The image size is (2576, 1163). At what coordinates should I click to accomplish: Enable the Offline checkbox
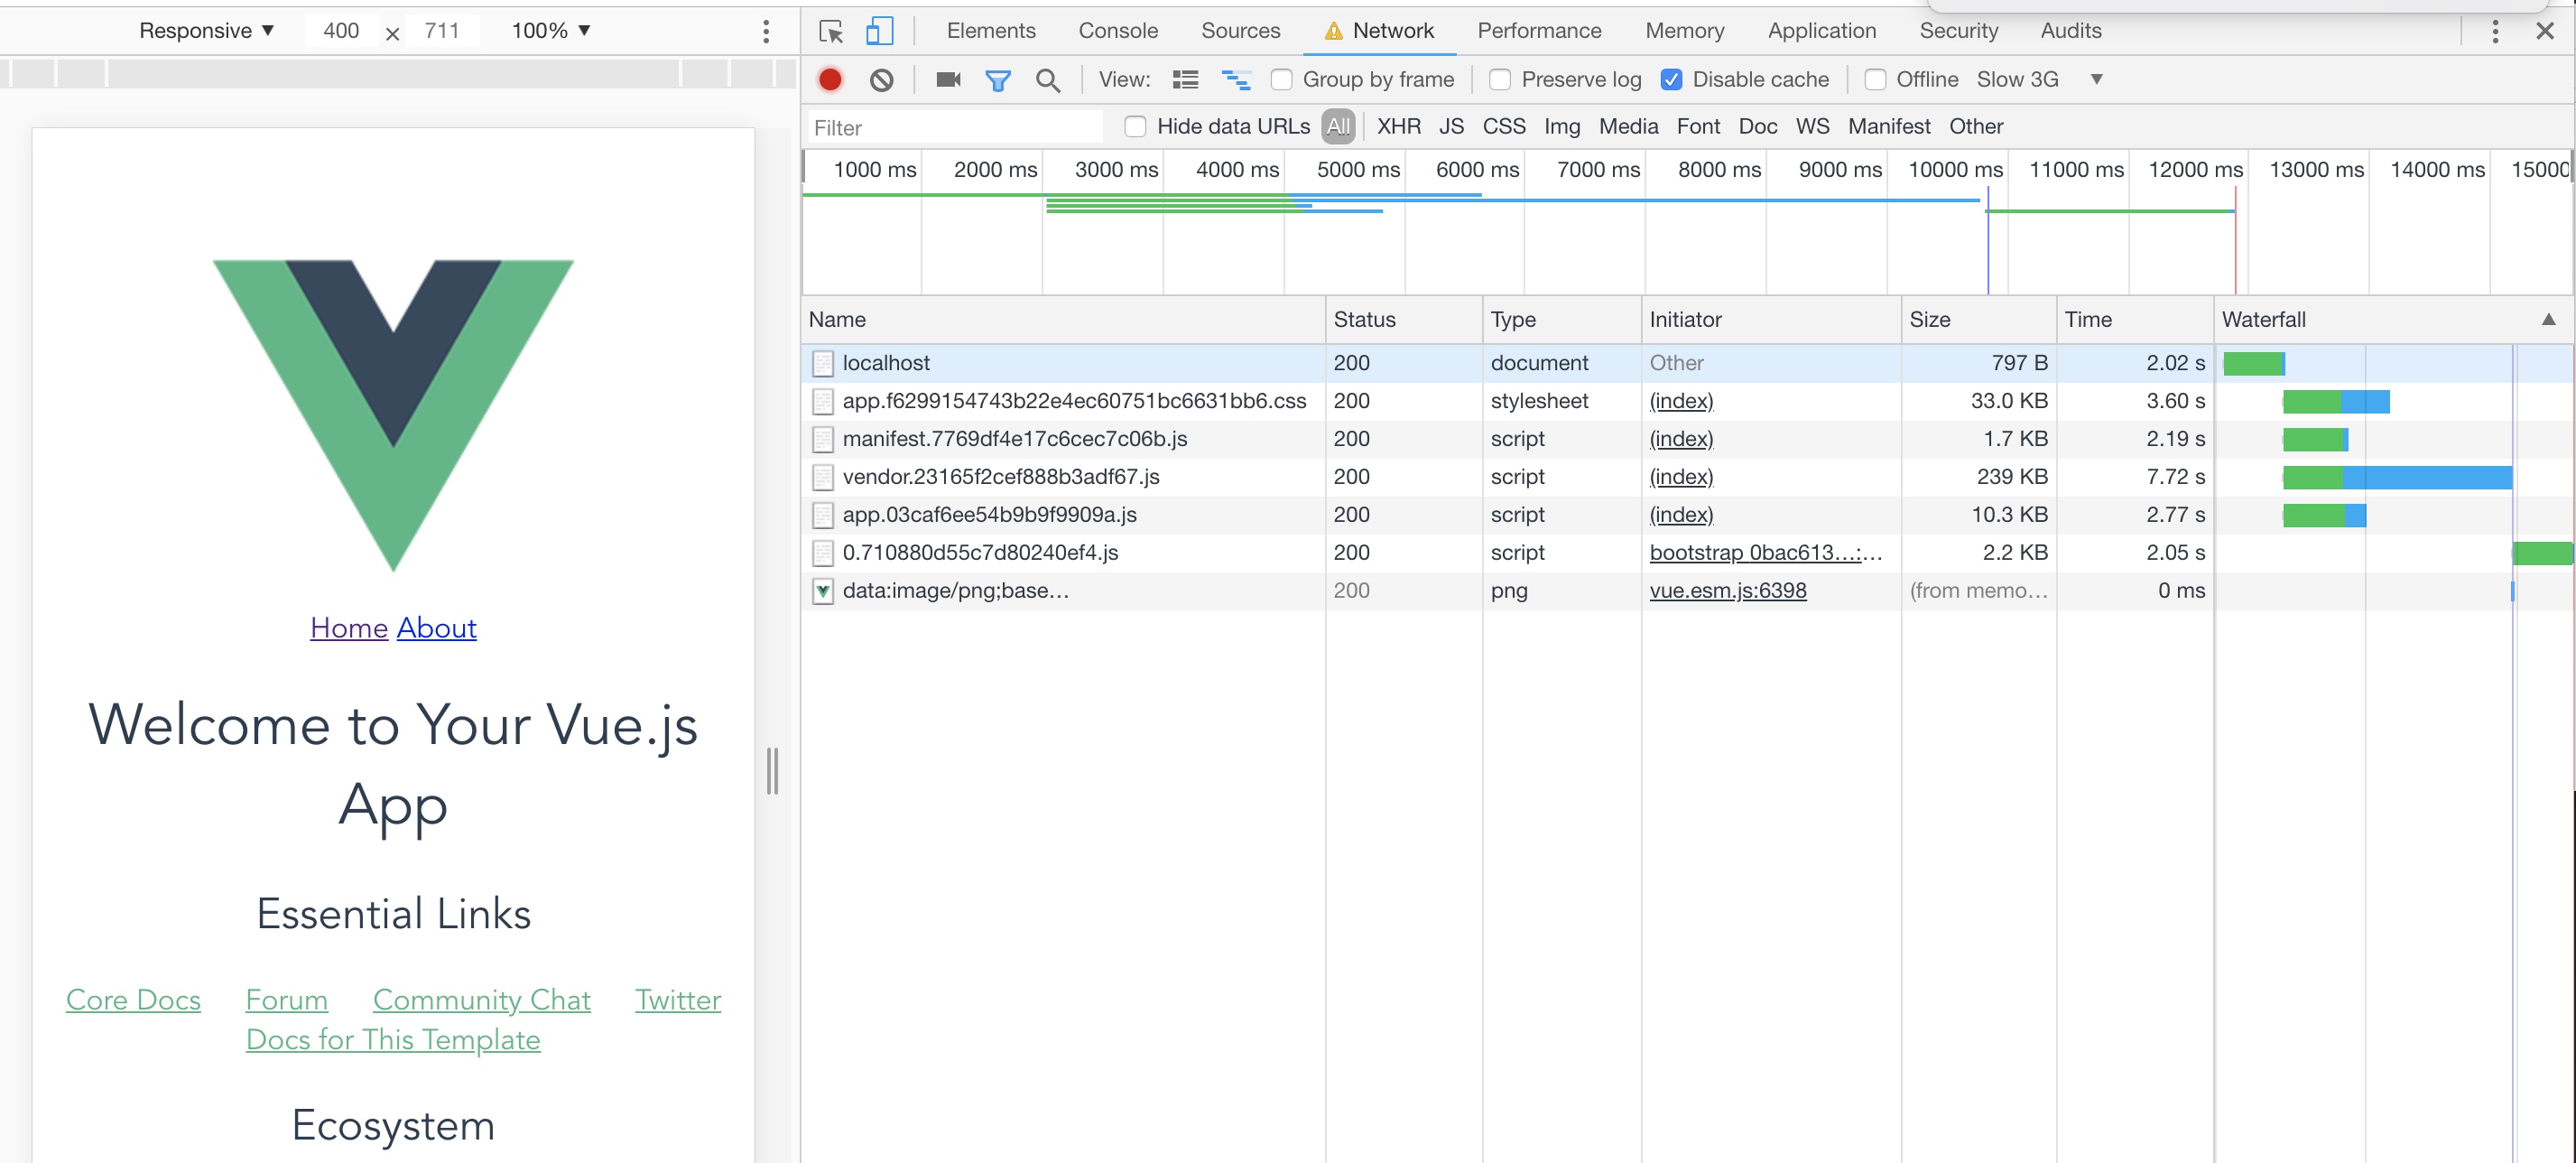(1875, 79)
